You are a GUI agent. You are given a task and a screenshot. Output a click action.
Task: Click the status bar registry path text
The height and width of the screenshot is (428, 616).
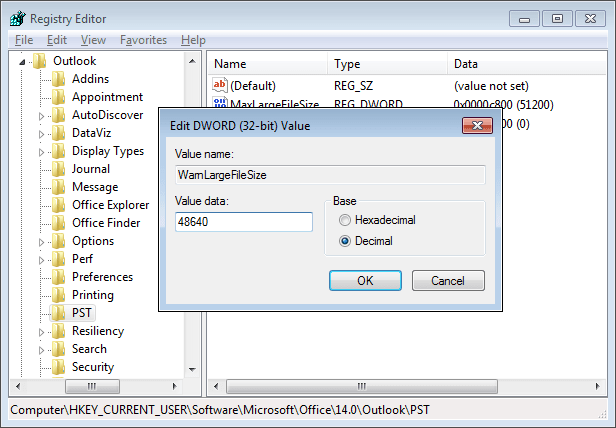(x=220, y=410)
